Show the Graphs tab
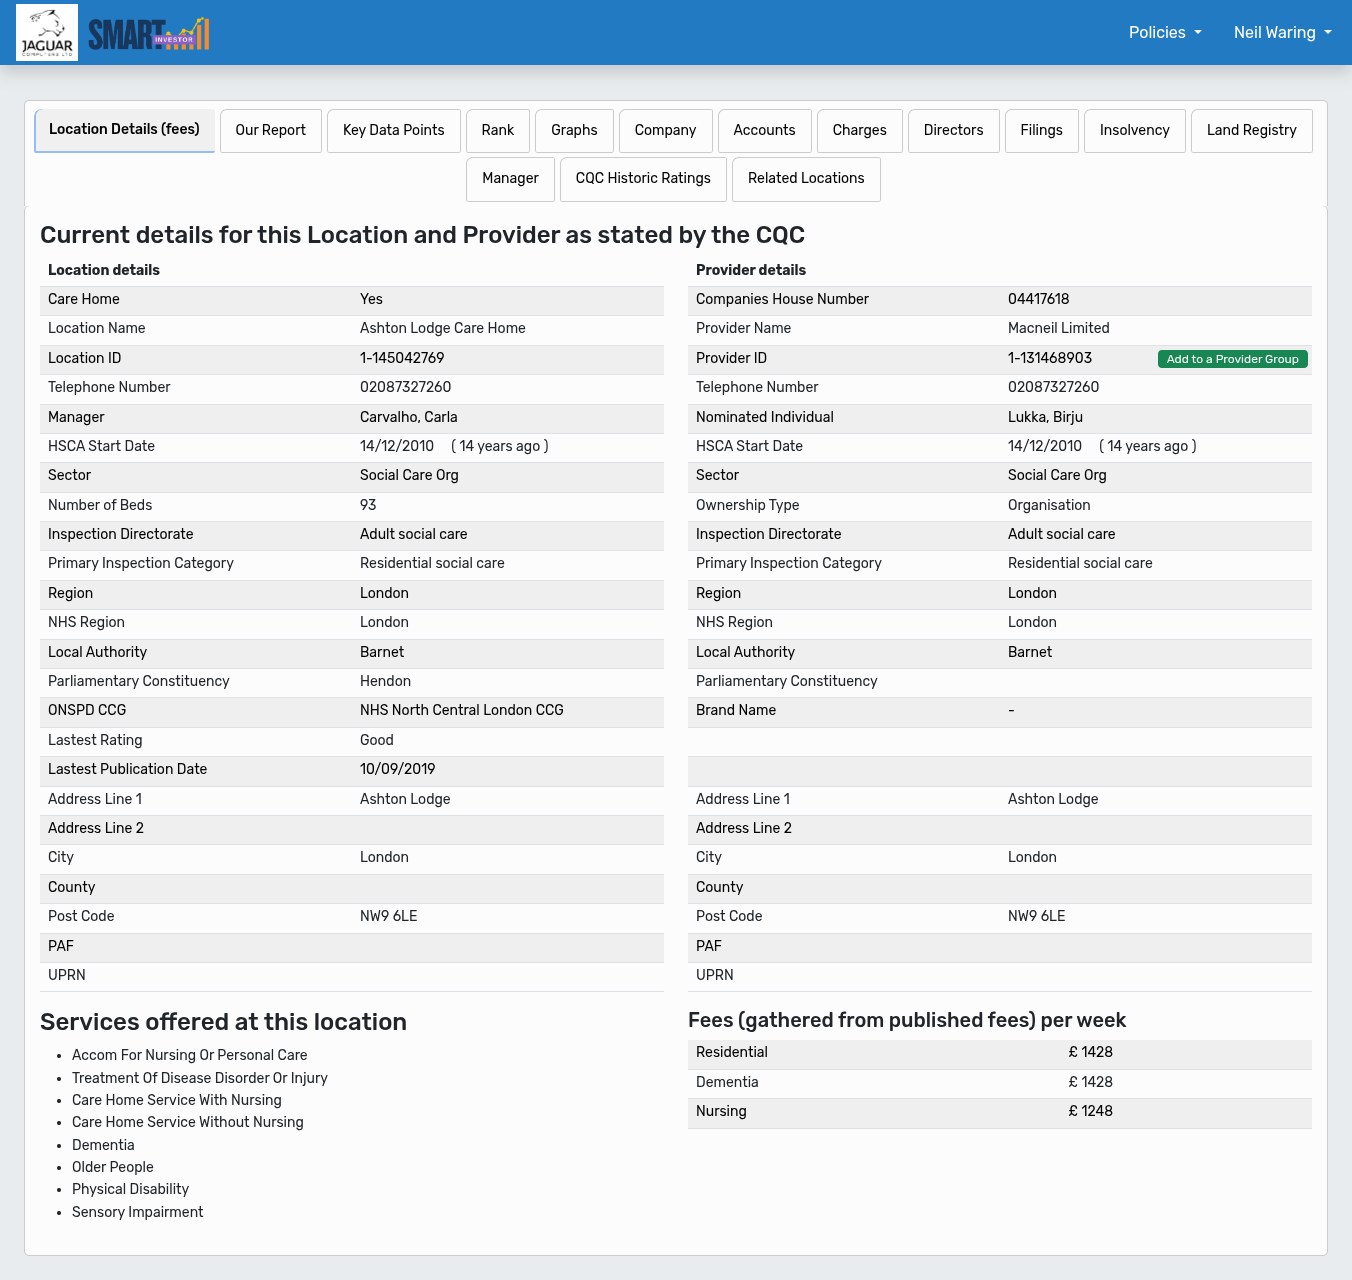Image resolution: width=1352 pixels, height=1280 pixels. click(574, 131)
